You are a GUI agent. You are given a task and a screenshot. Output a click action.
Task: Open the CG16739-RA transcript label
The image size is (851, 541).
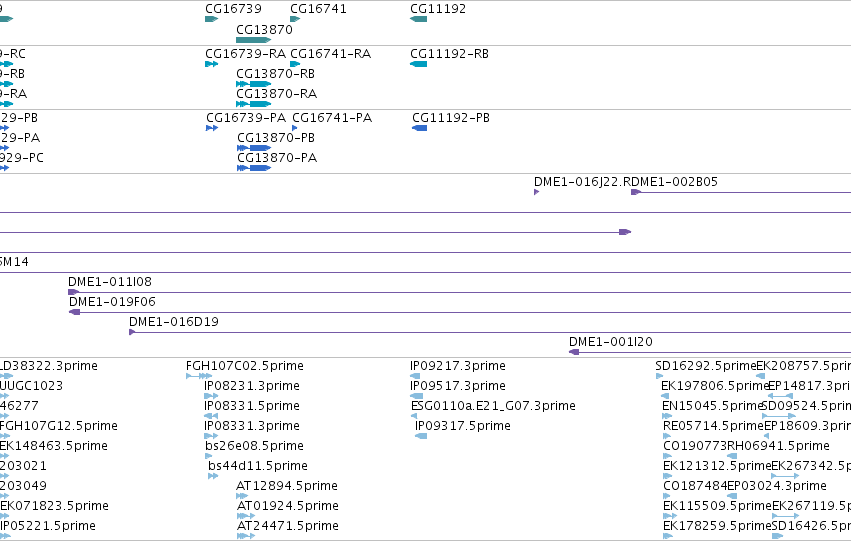(x=245, y=54)
